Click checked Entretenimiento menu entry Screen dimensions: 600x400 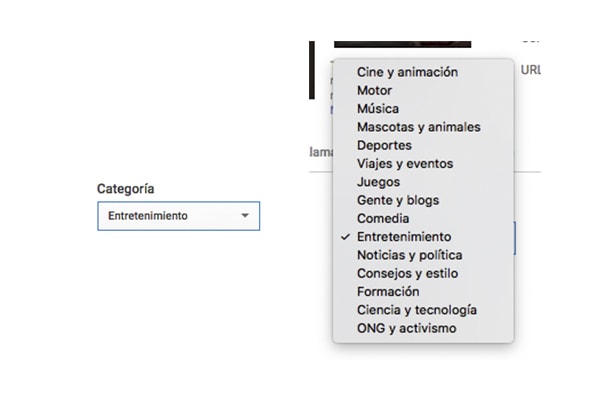pyautogui.click(x=423, y=237)
